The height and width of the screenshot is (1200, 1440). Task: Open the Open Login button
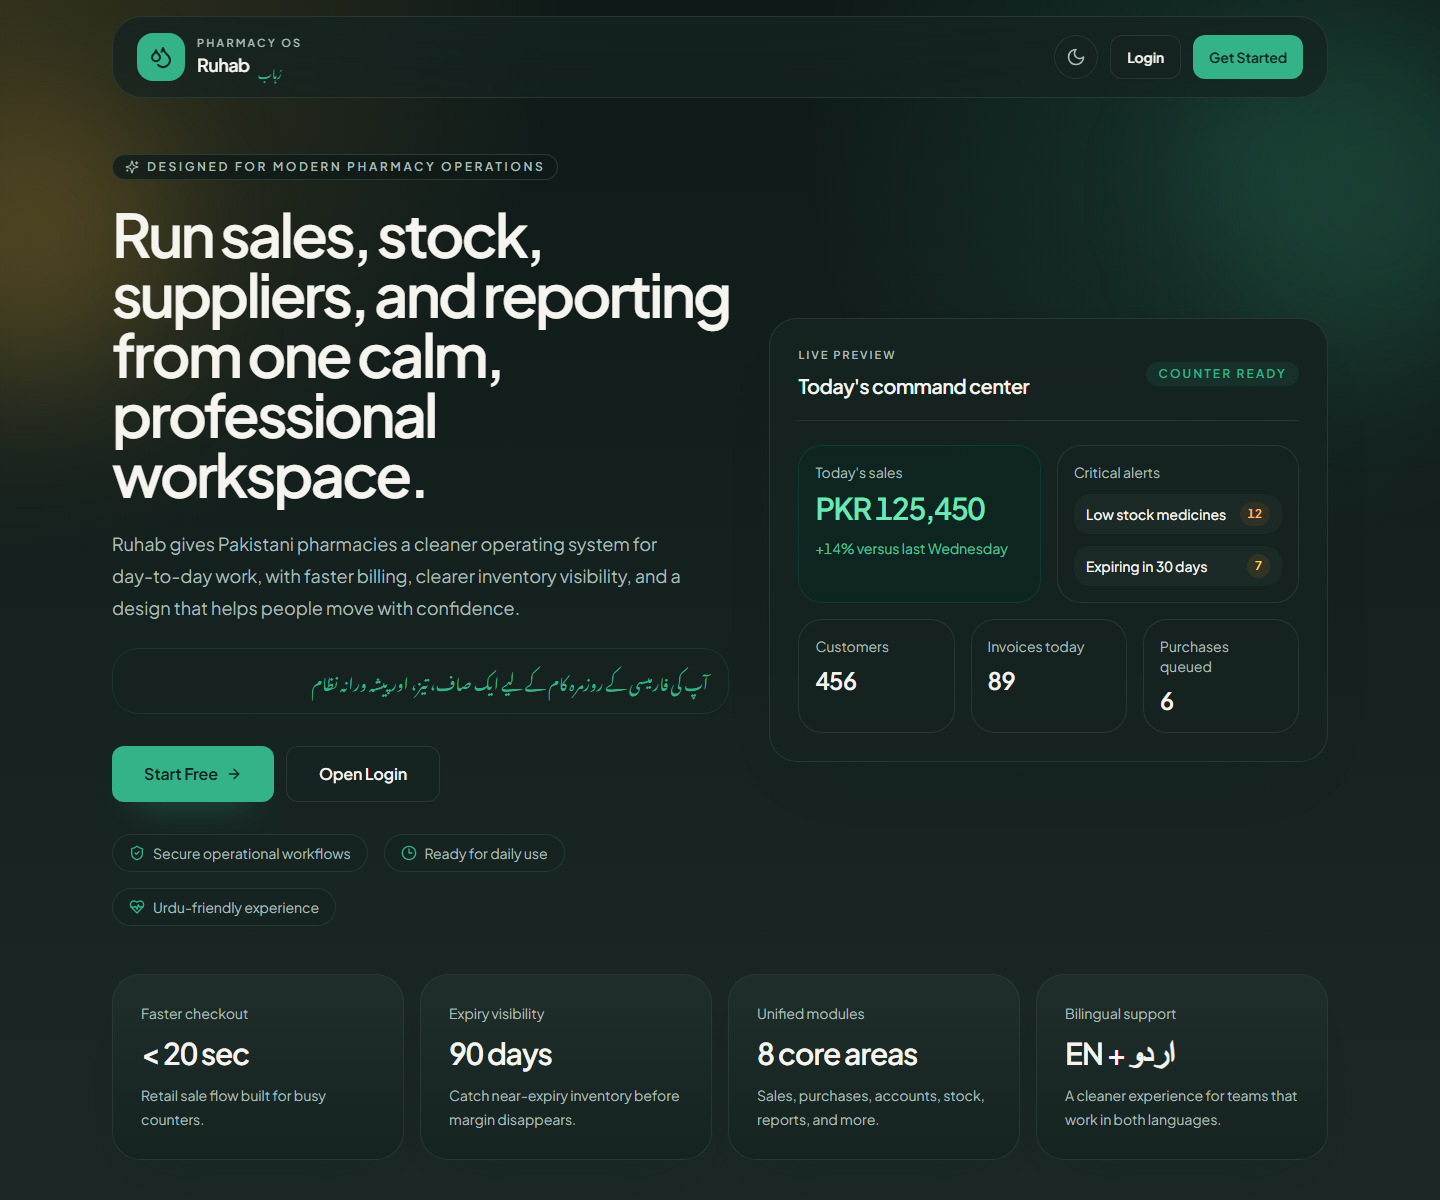pyautogui.click(x=363, y=774)
